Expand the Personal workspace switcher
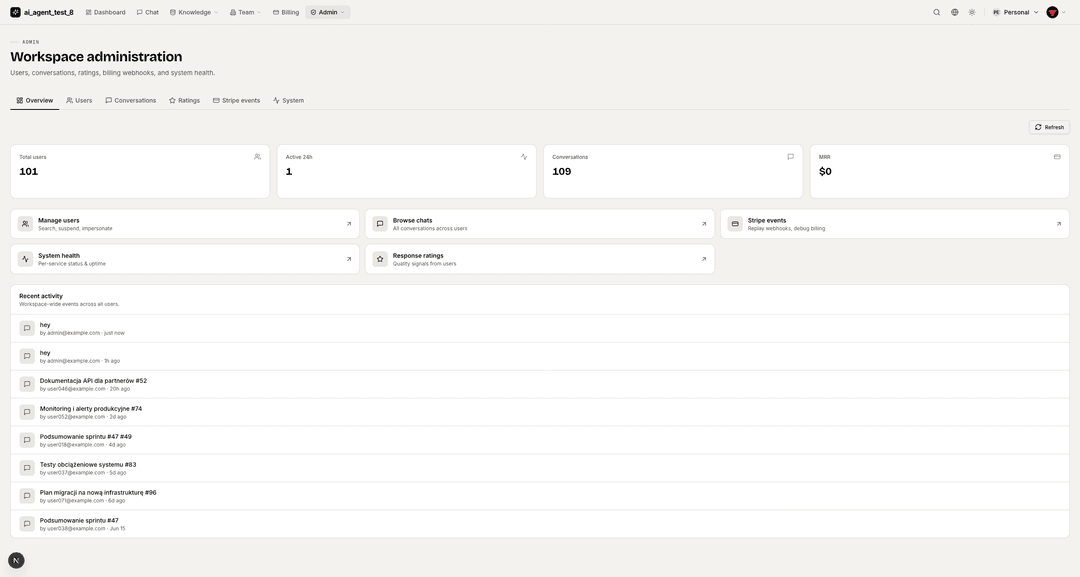Screen dimensions: 1080x577 click(x=1015, y=12)
